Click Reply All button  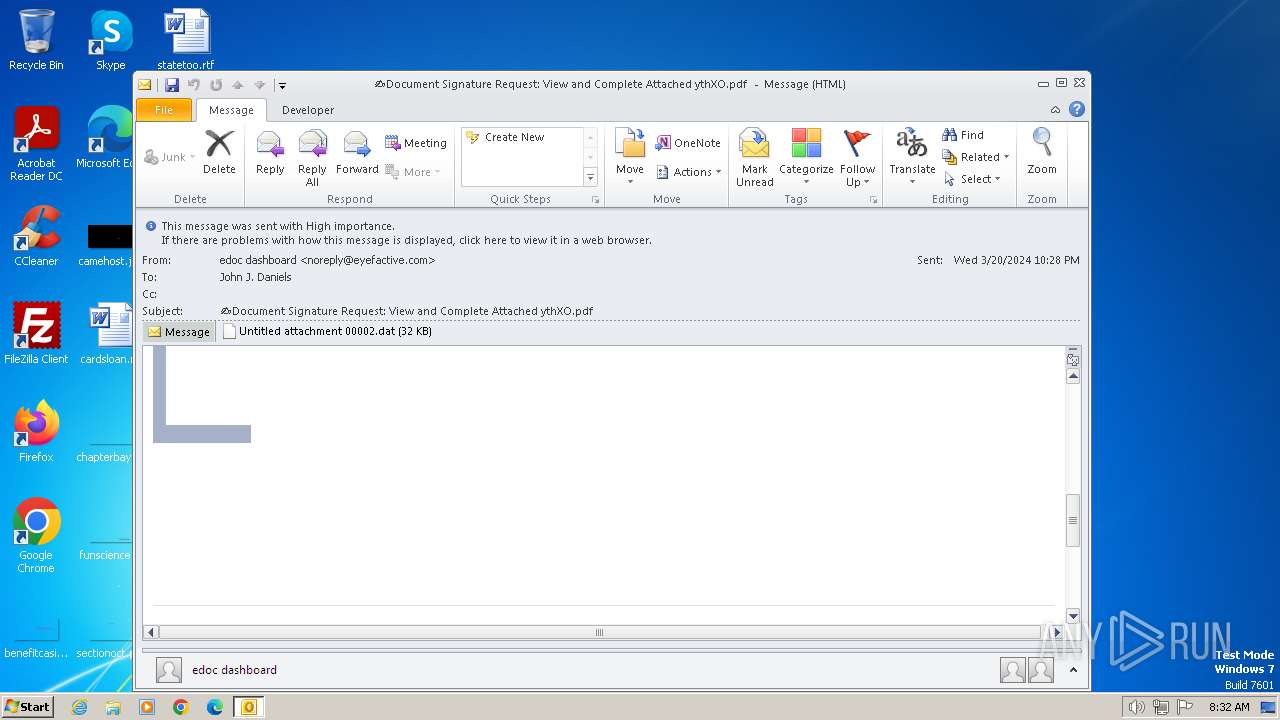pos(312,158)
